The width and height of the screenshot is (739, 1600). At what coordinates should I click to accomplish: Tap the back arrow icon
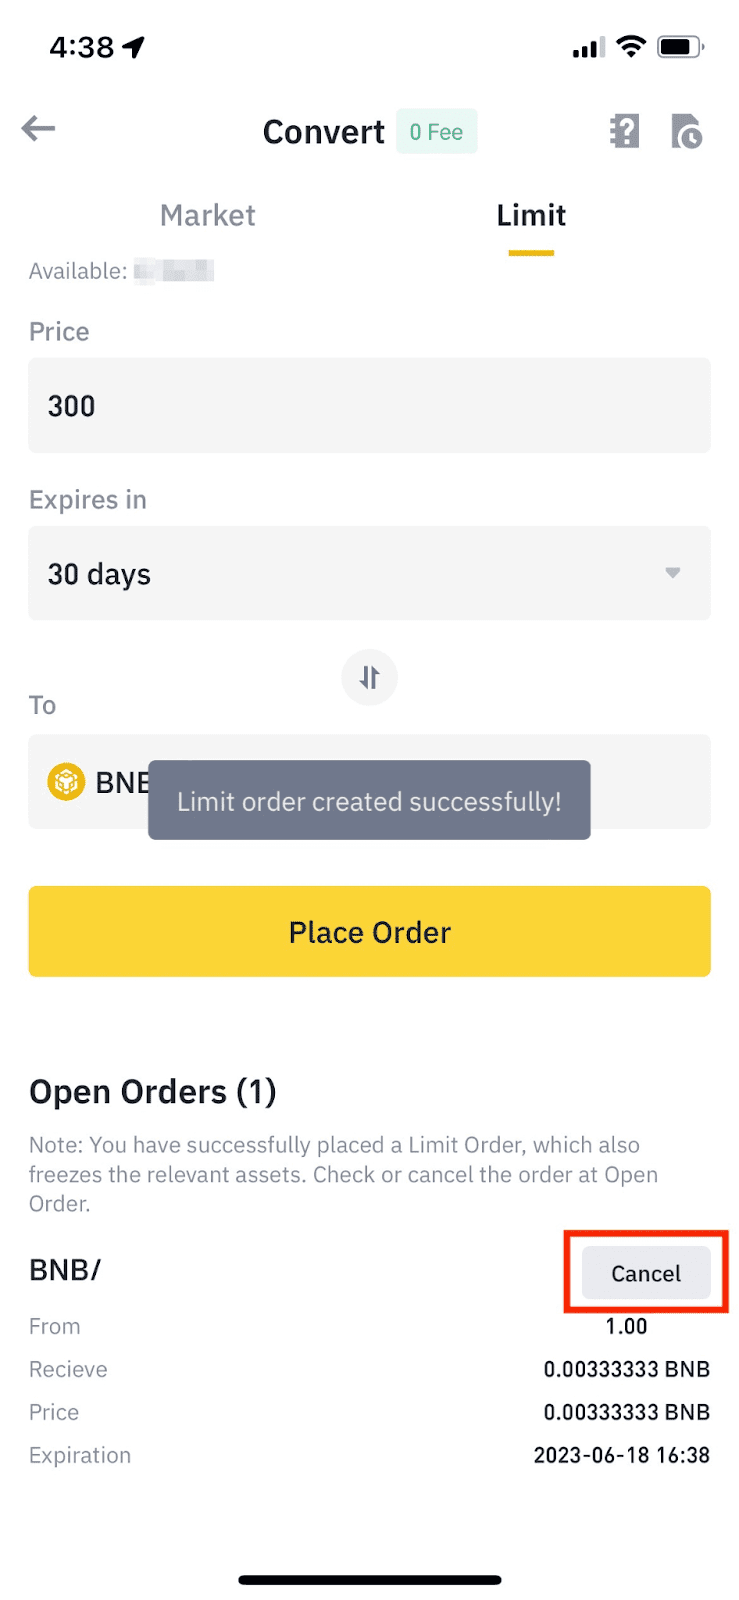point(39,129)
